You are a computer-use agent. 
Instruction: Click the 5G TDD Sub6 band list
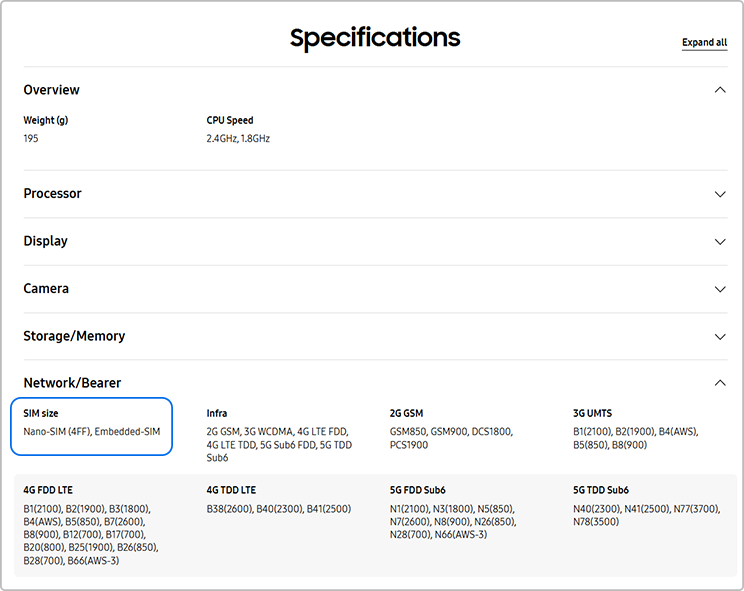[x=646, y=515]
